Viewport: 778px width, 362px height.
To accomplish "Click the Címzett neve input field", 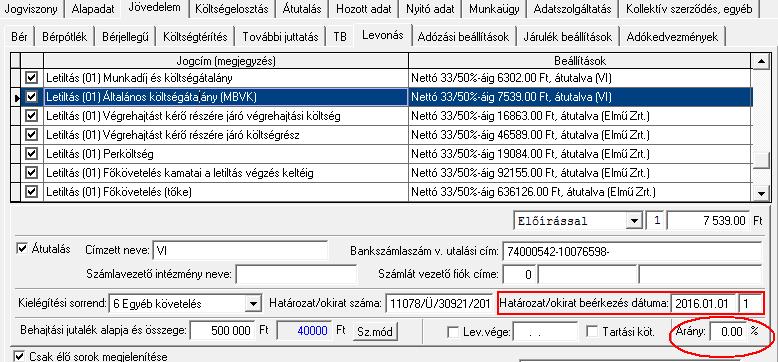I will pyautogui.click(x=240, y=250).
